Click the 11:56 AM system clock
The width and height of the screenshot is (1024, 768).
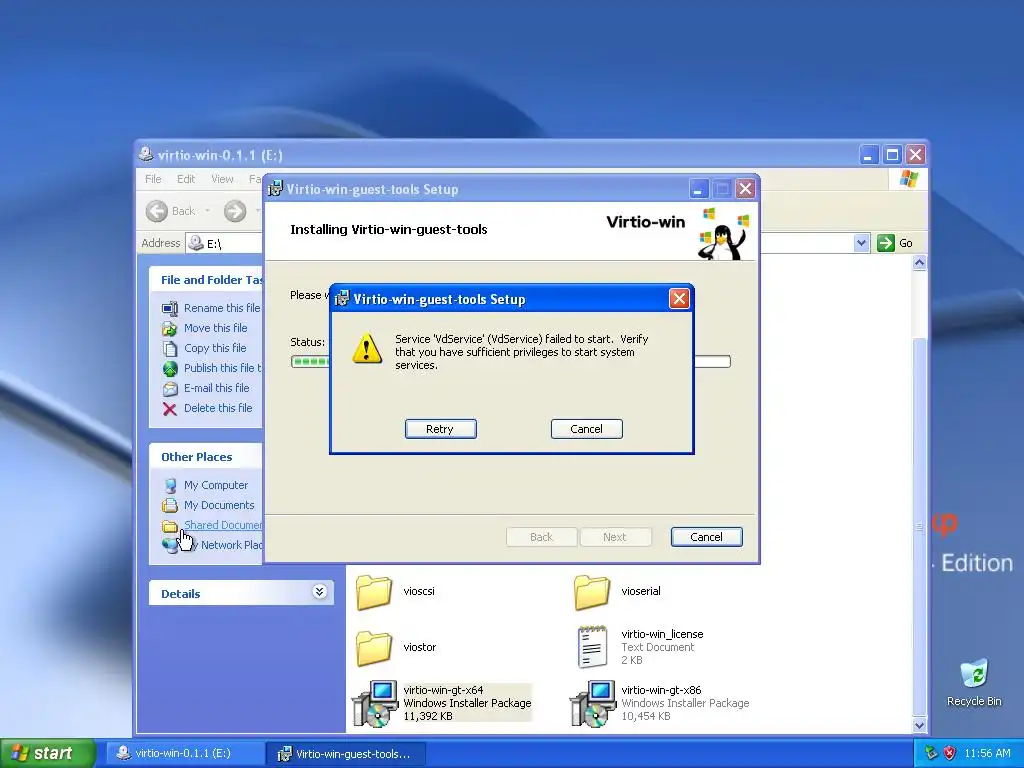[987, 753]
